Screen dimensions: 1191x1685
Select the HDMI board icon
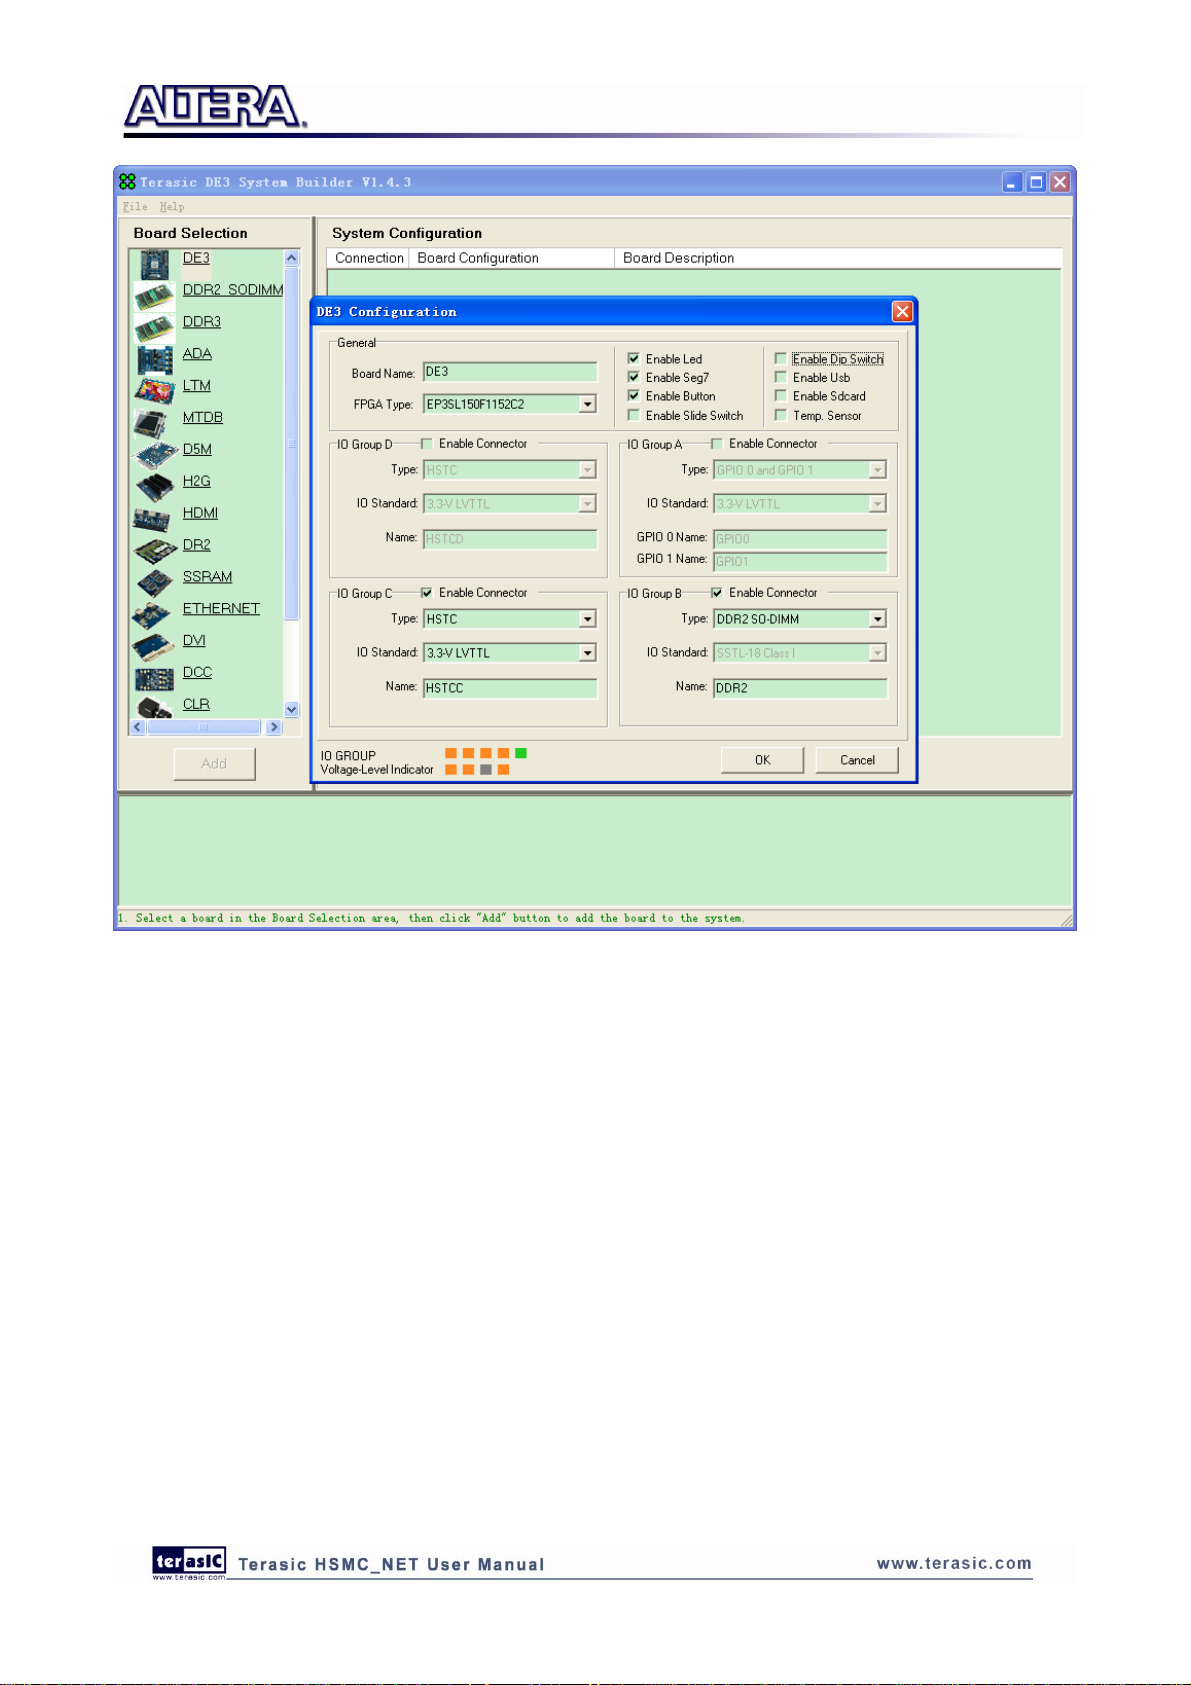[152, 519]
